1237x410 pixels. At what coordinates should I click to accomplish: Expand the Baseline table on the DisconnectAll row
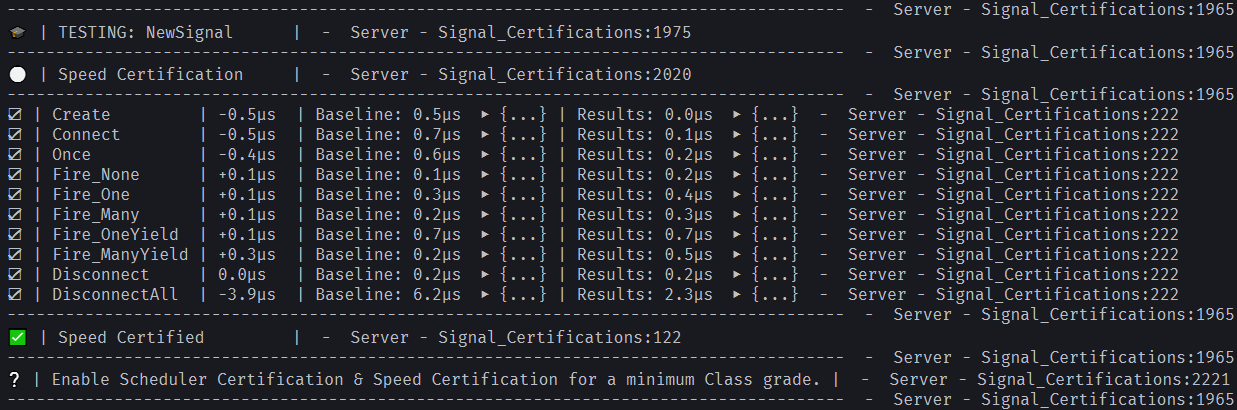coord(514,295)
